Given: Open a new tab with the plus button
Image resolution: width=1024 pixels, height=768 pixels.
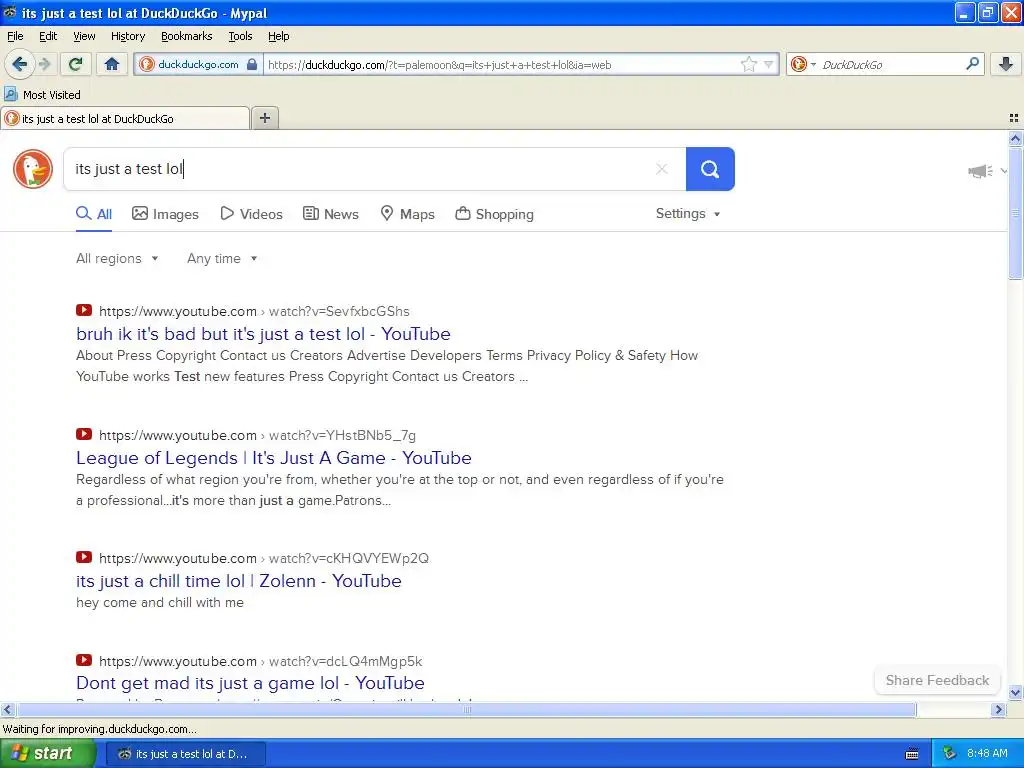Looking at the screenshot, I should click(264, 118).
